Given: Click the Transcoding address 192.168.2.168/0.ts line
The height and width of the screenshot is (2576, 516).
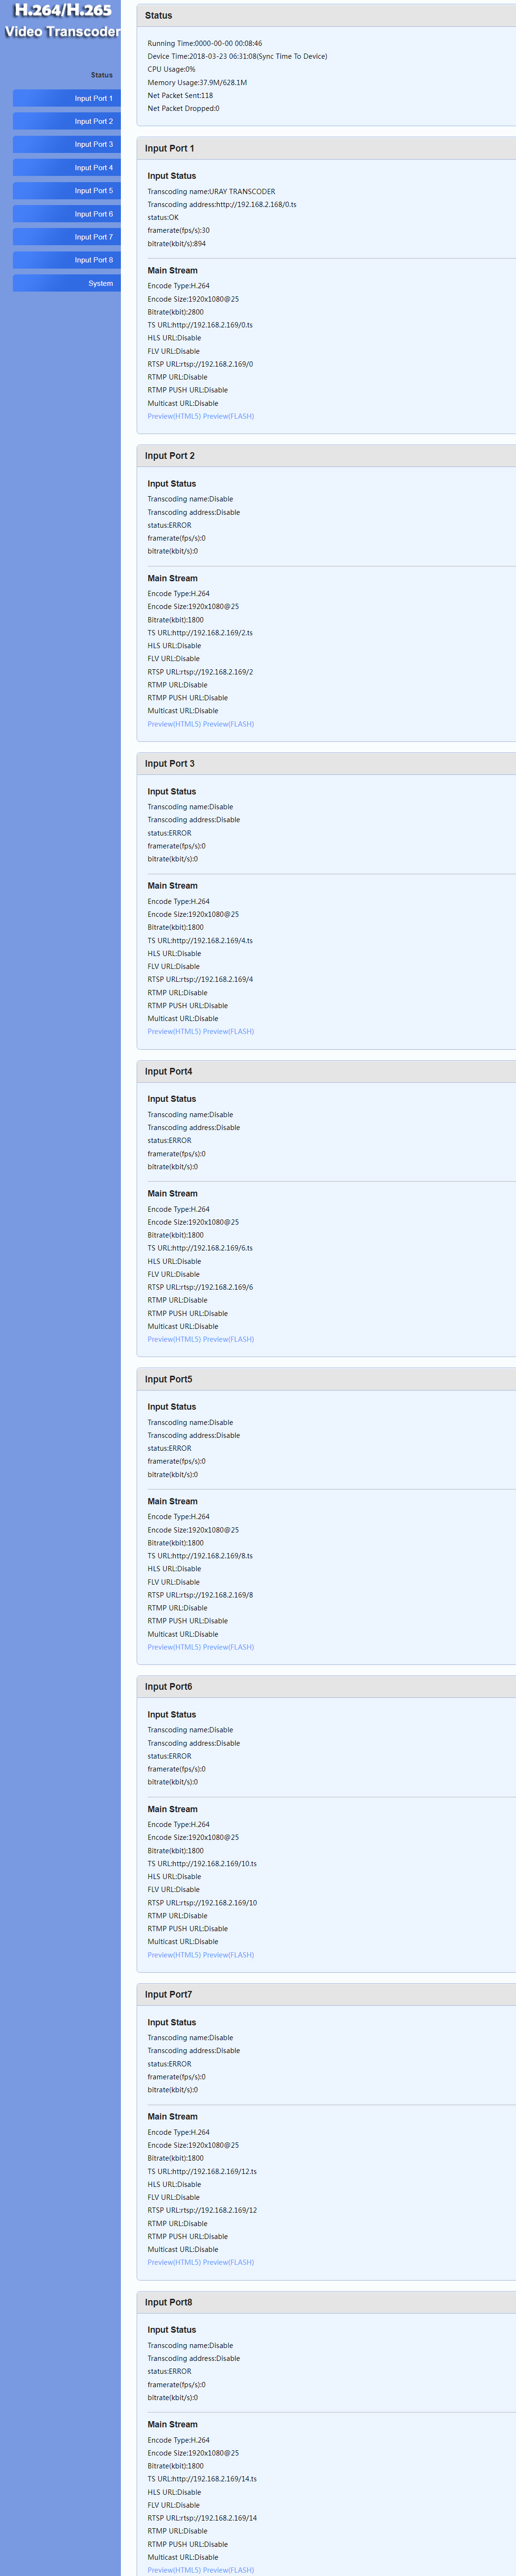Looking at the screenshot, I should (222, 205).
